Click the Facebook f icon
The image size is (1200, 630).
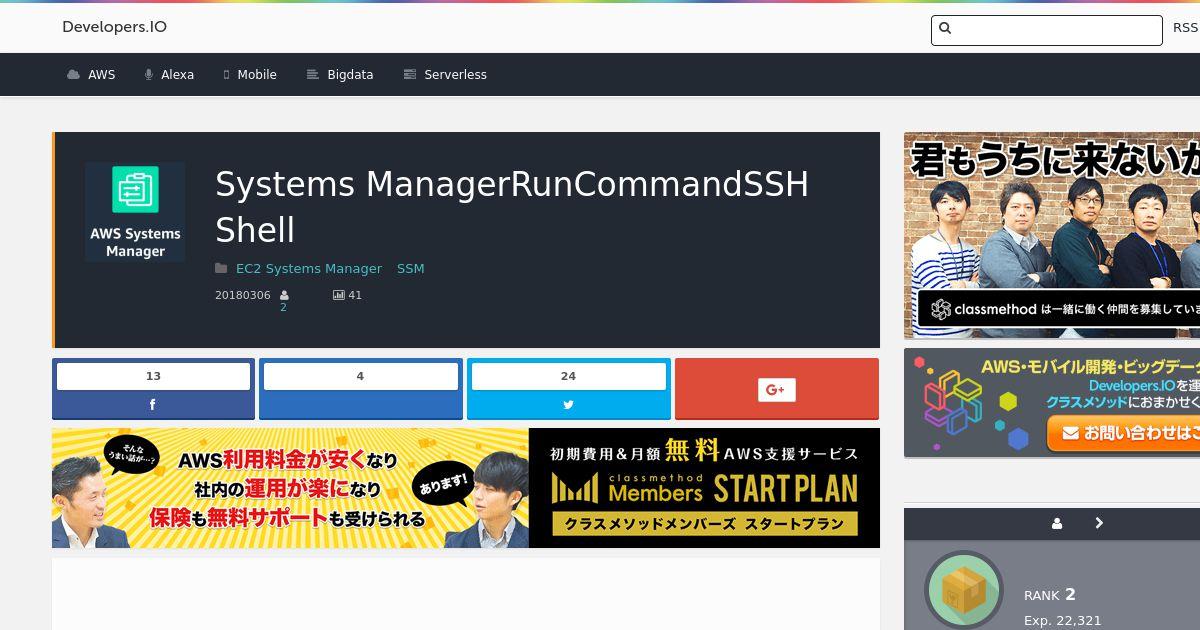click(x=153, y=405)
